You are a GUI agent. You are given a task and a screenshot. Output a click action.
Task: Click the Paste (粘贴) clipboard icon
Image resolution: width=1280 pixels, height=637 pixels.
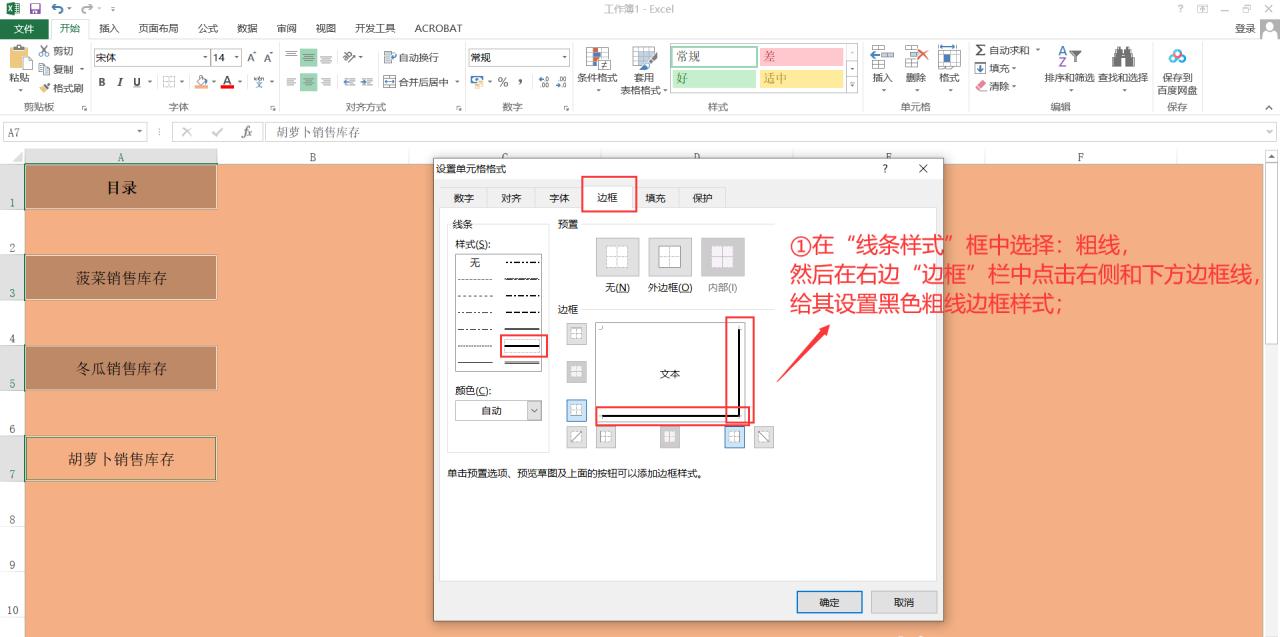(19, 59)
